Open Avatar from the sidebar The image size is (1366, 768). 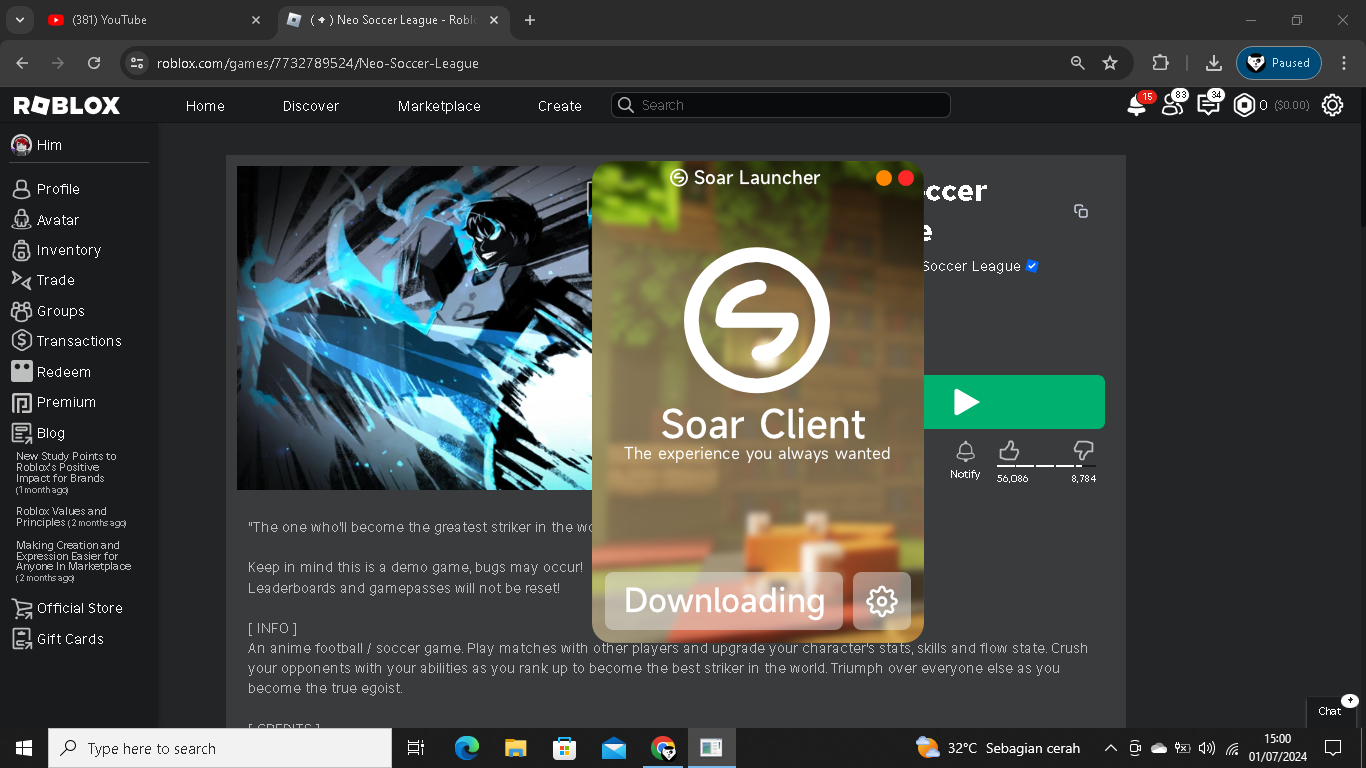(x=46, y=220)
